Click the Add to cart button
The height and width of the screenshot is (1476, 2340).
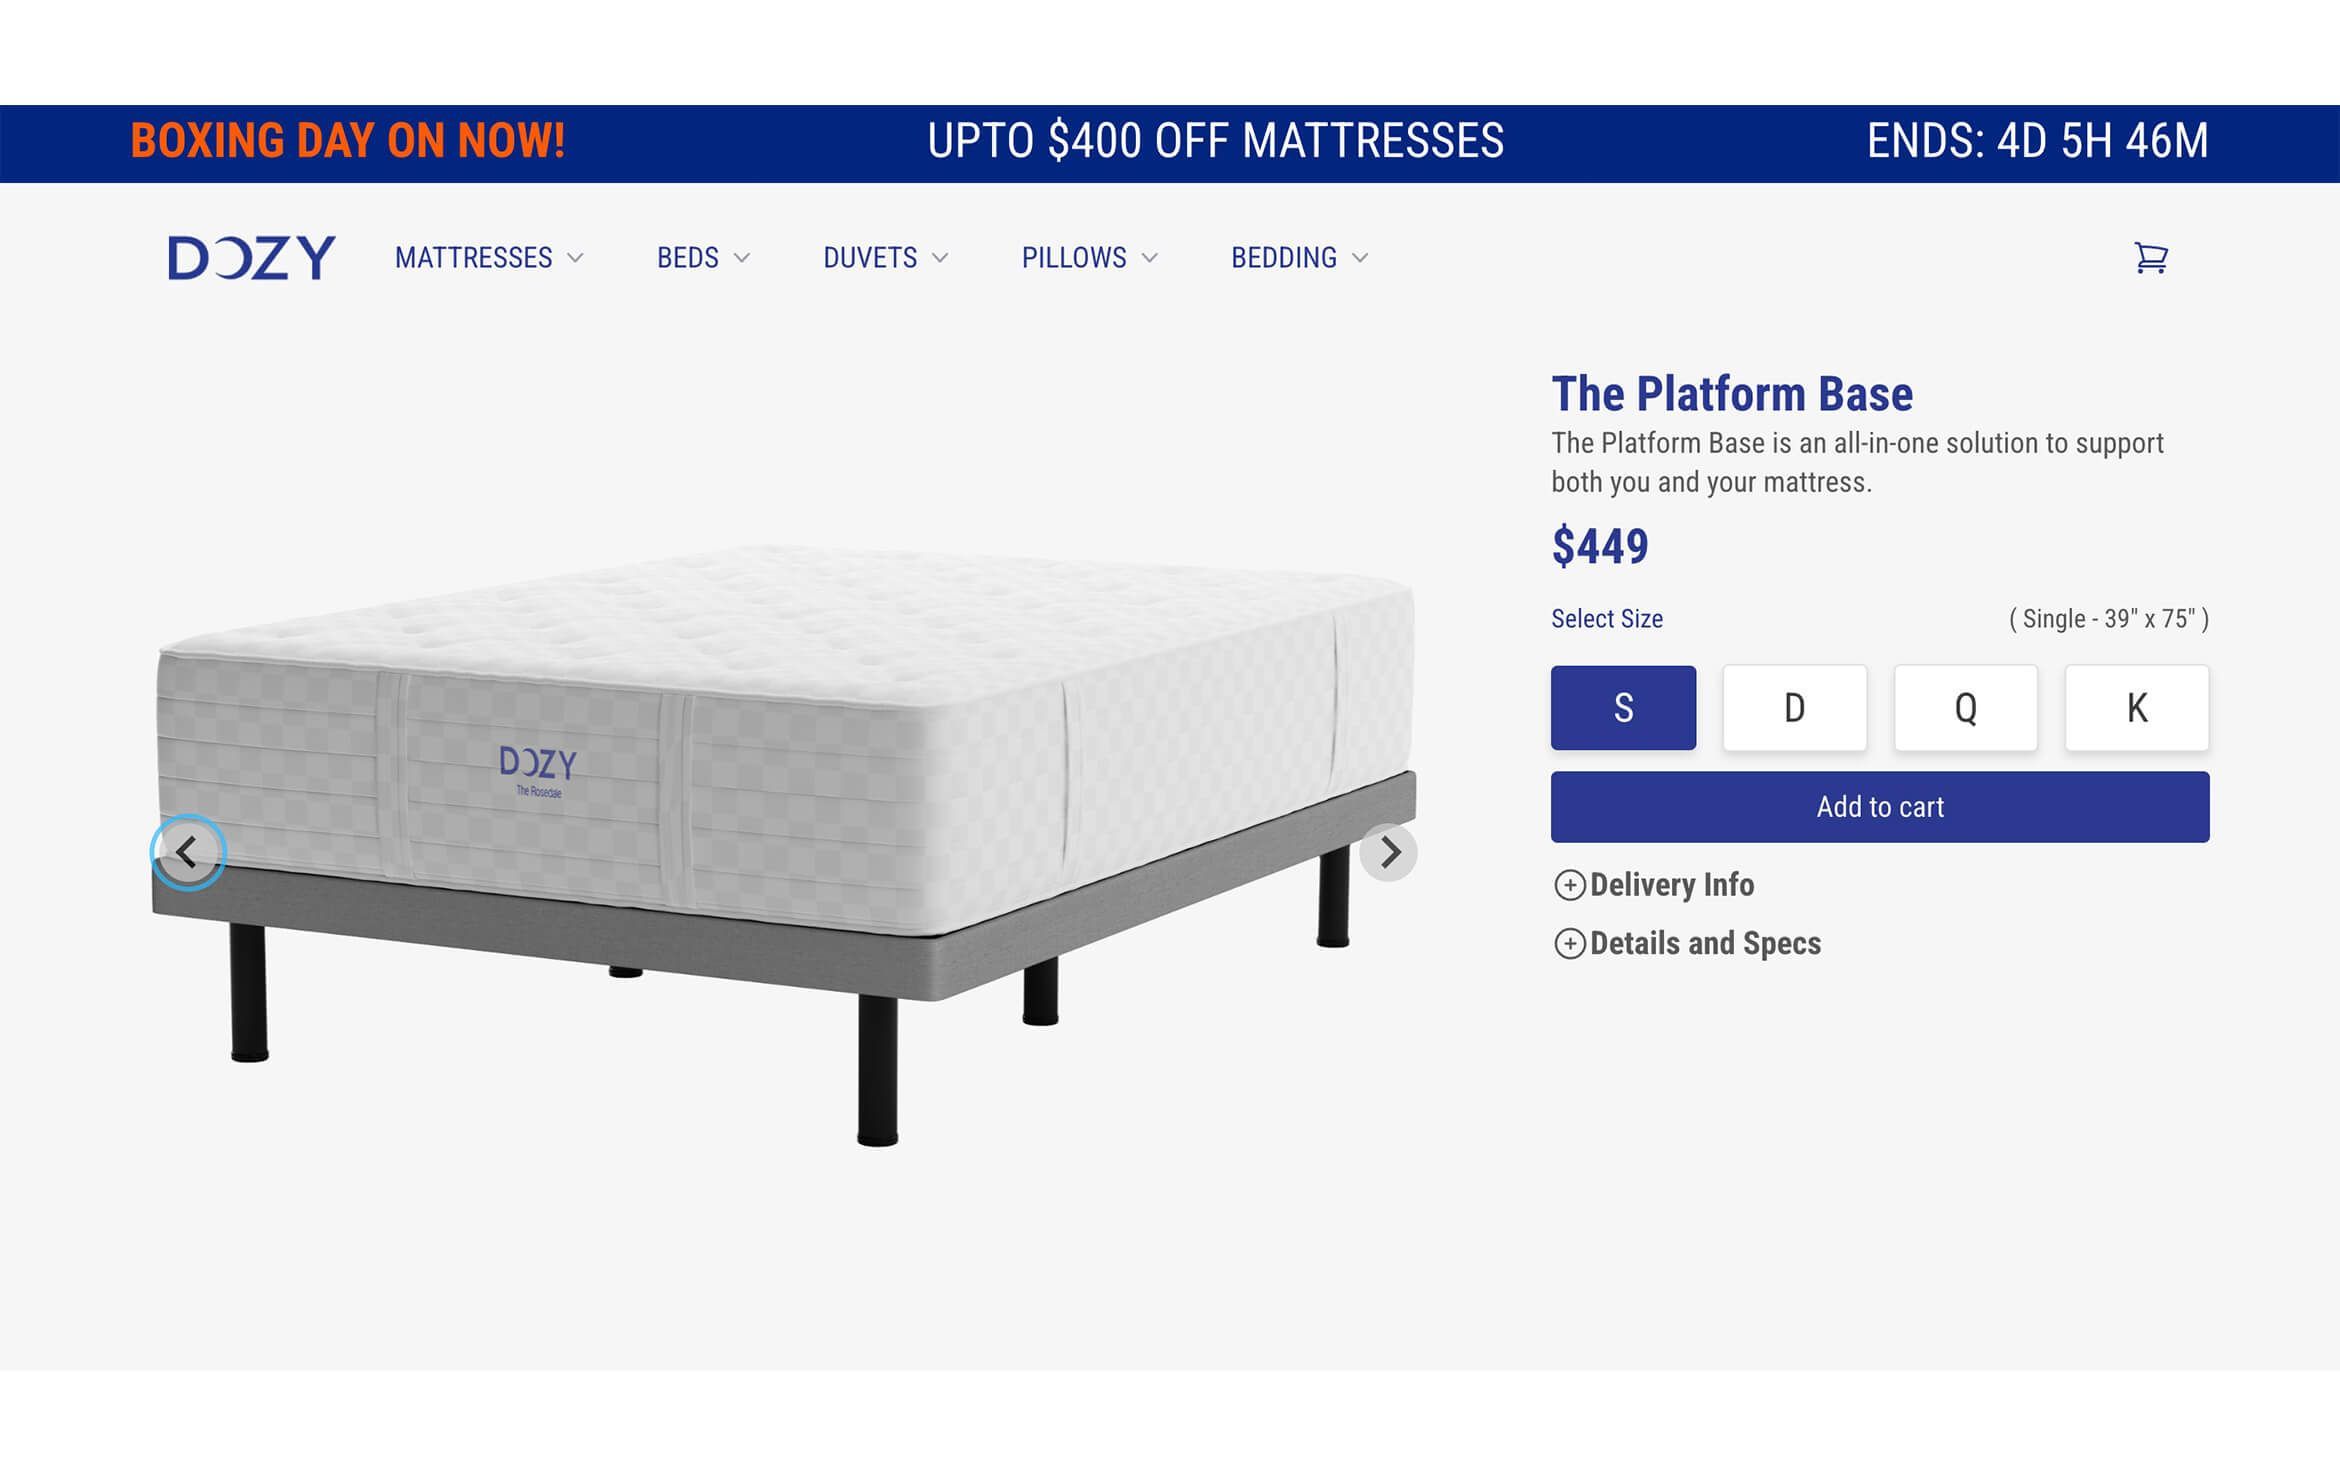[1878, 806]
